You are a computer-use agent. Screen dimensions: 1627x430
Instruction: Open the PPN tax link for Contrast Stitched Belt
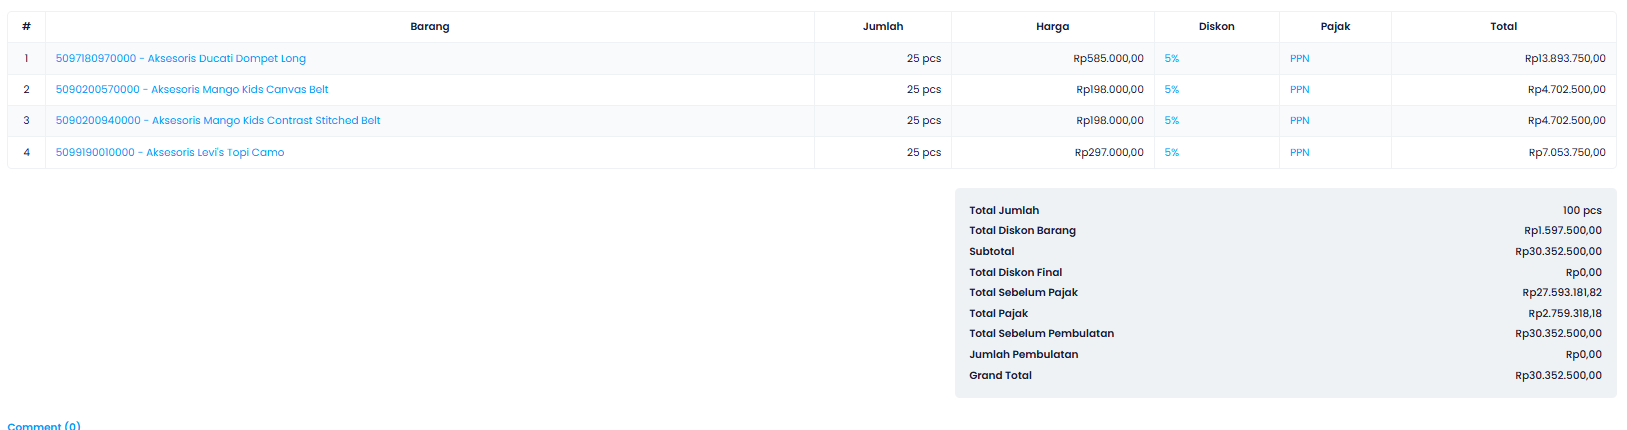(1299, 121)
